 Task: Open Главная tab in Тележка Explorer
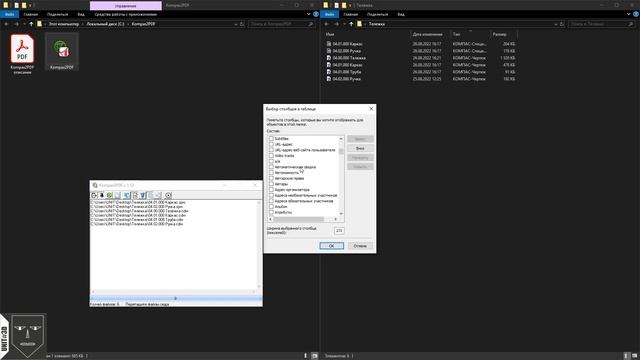click(x=351, y=14)
